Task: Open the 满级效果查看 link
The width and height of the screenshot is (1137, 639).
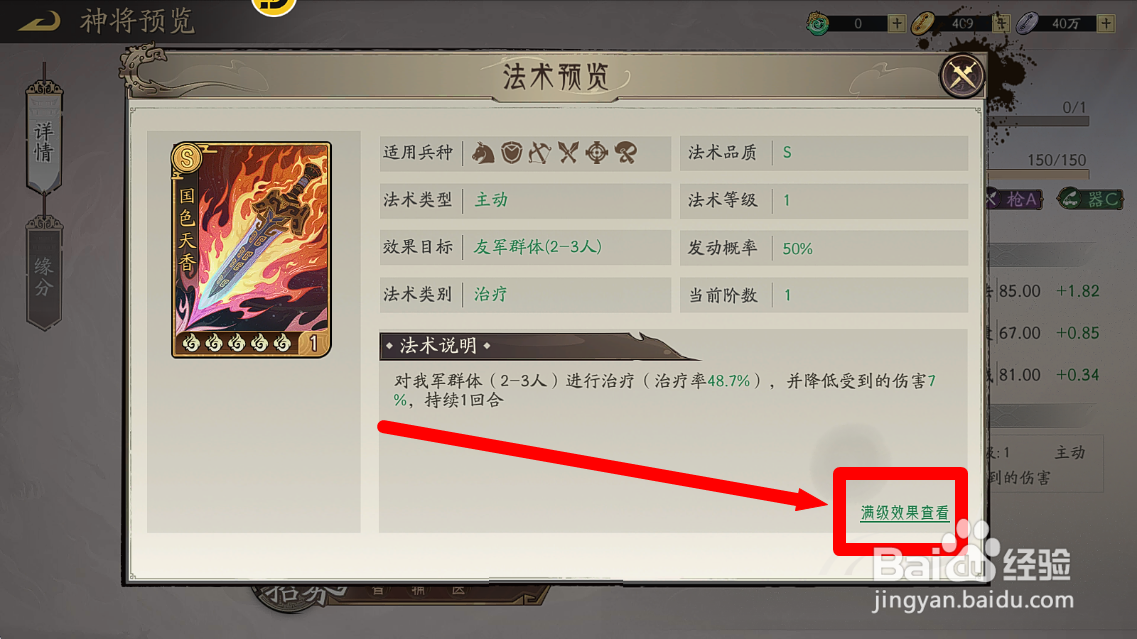Action: [x=904, y=513]
